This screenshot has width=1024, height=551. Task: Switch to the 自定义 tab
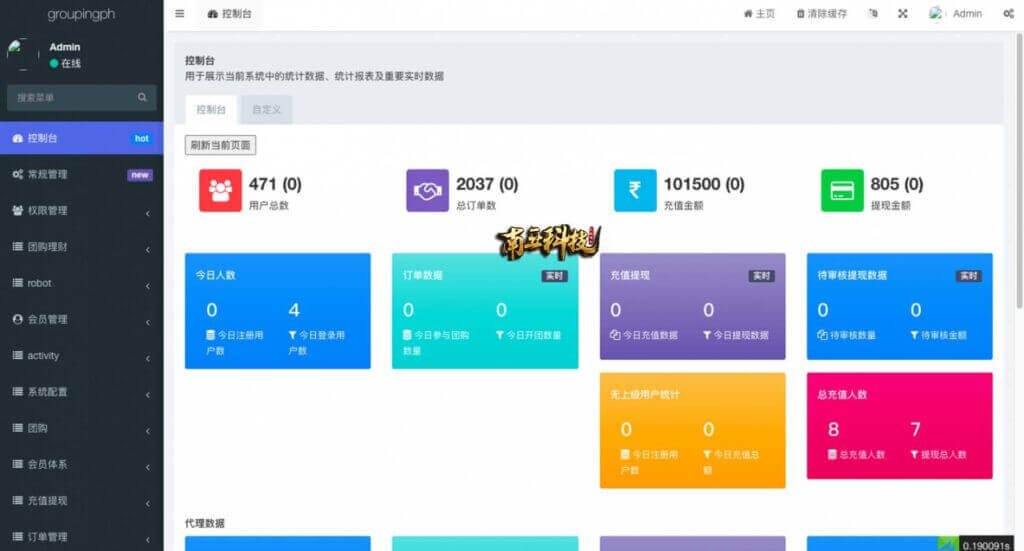click(x=266, y=110)
